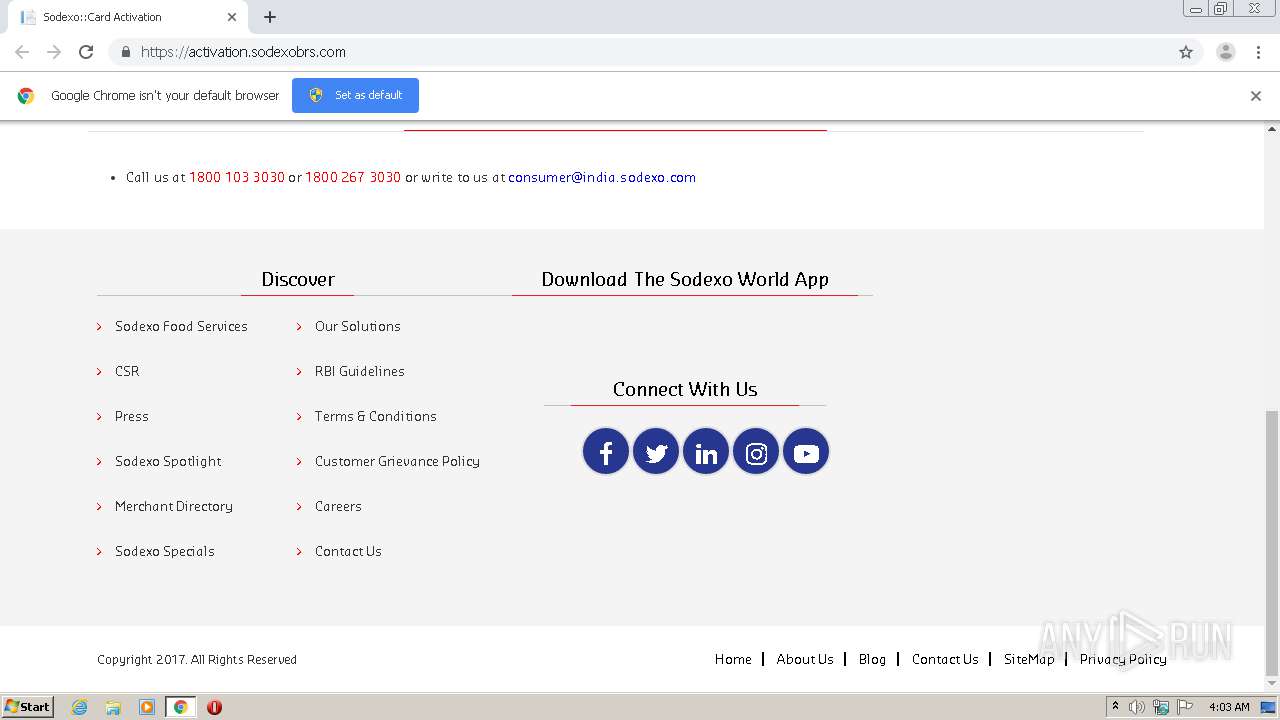1280x720 pixels.
Task: Go back with the browser back arrow
Action: point(22,52)
